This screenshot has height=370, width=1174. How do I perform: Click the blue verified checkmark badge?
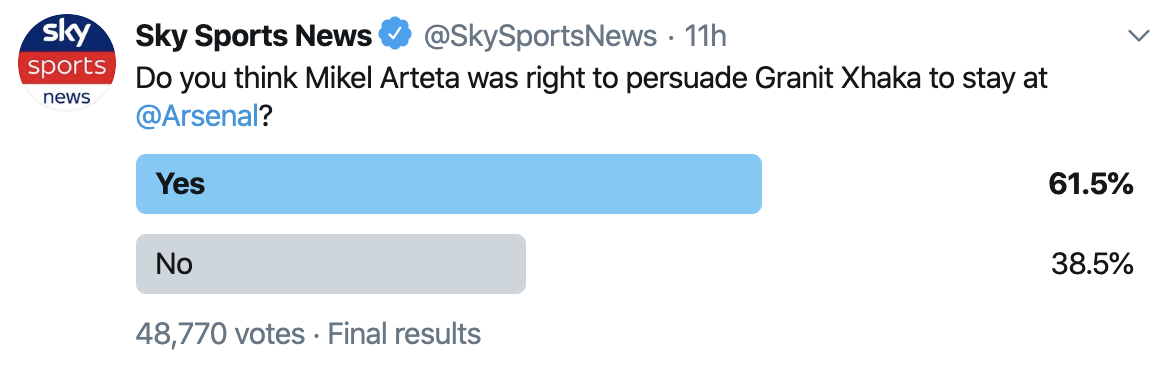pos(396,35)
